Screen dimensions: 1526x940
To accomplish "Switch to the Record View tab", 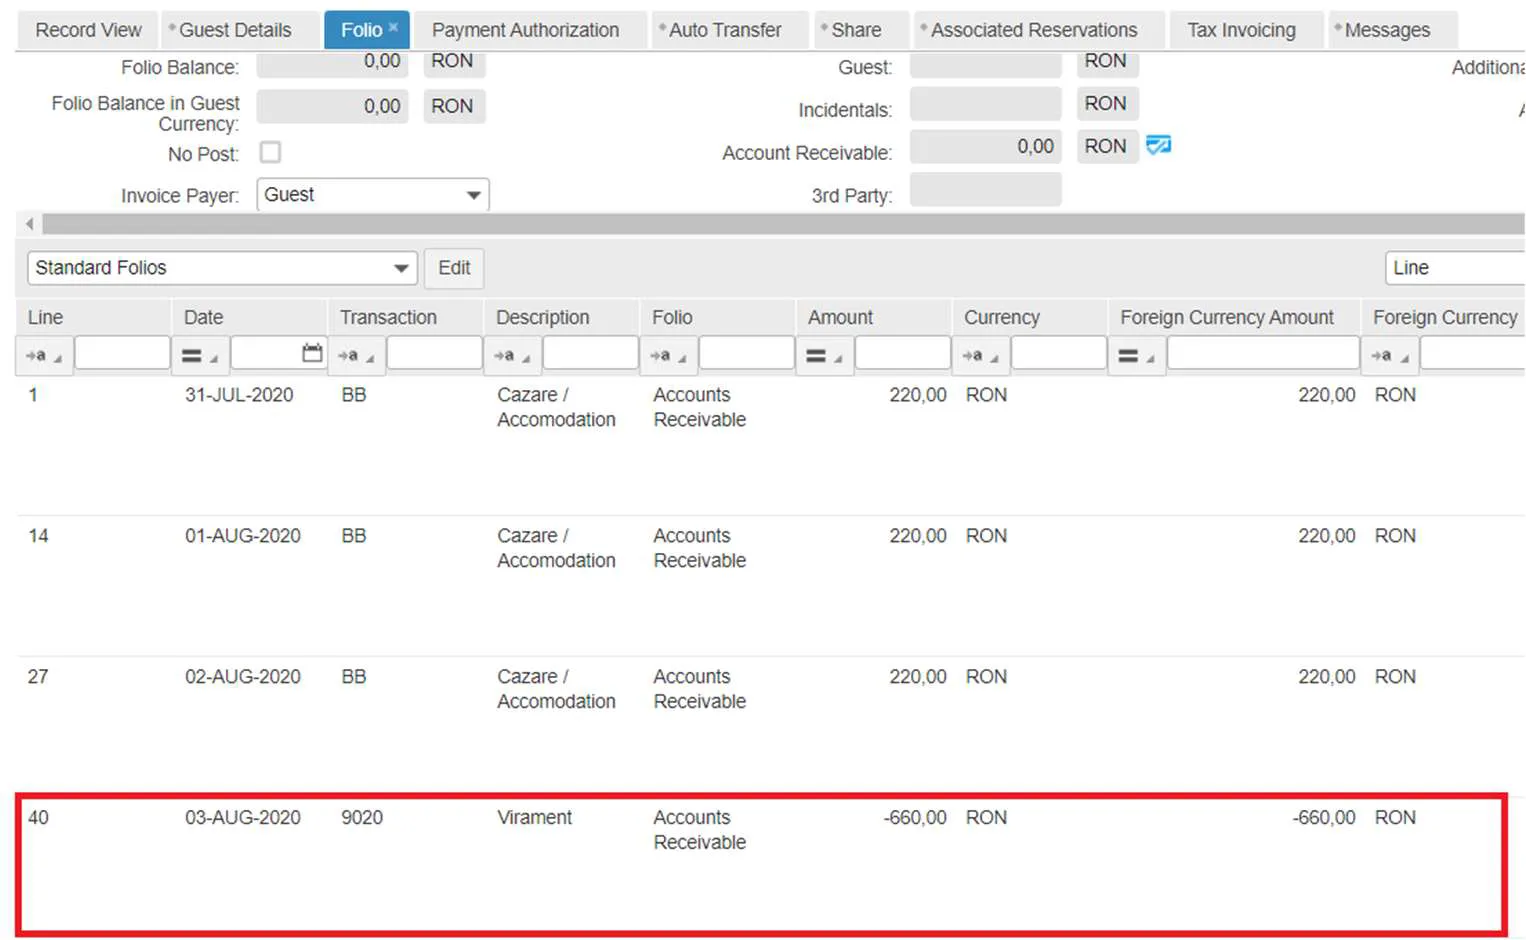I will 88,30.
